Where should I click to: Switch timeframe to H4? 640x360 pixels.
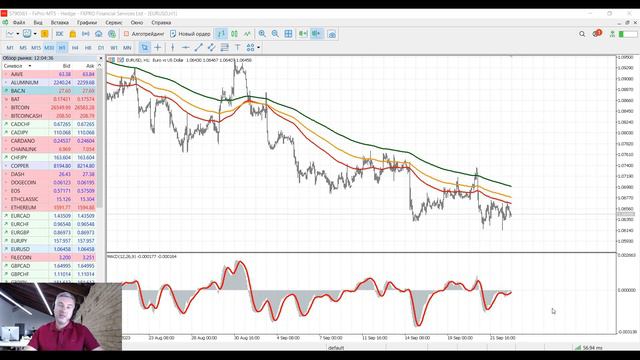pyautogui.click(x=75, y=48)
